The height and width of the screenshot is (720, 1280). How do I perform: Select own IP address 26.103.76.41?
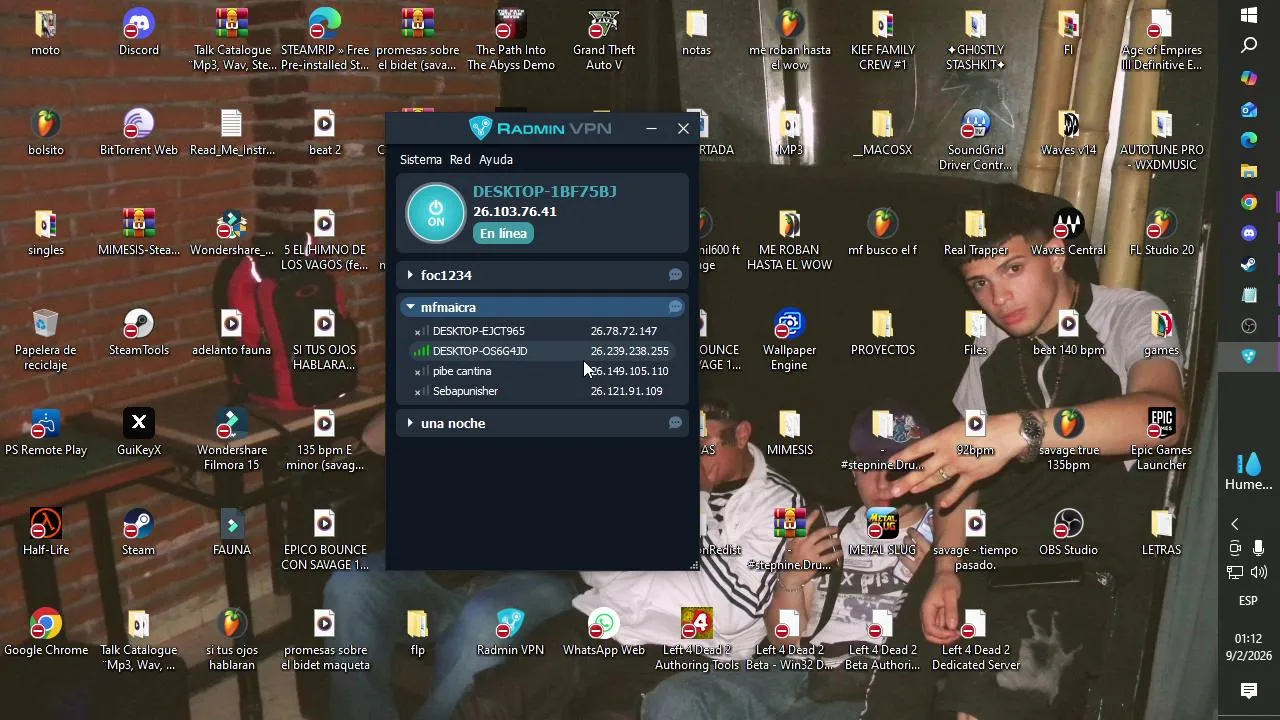(x=515, y=211)
